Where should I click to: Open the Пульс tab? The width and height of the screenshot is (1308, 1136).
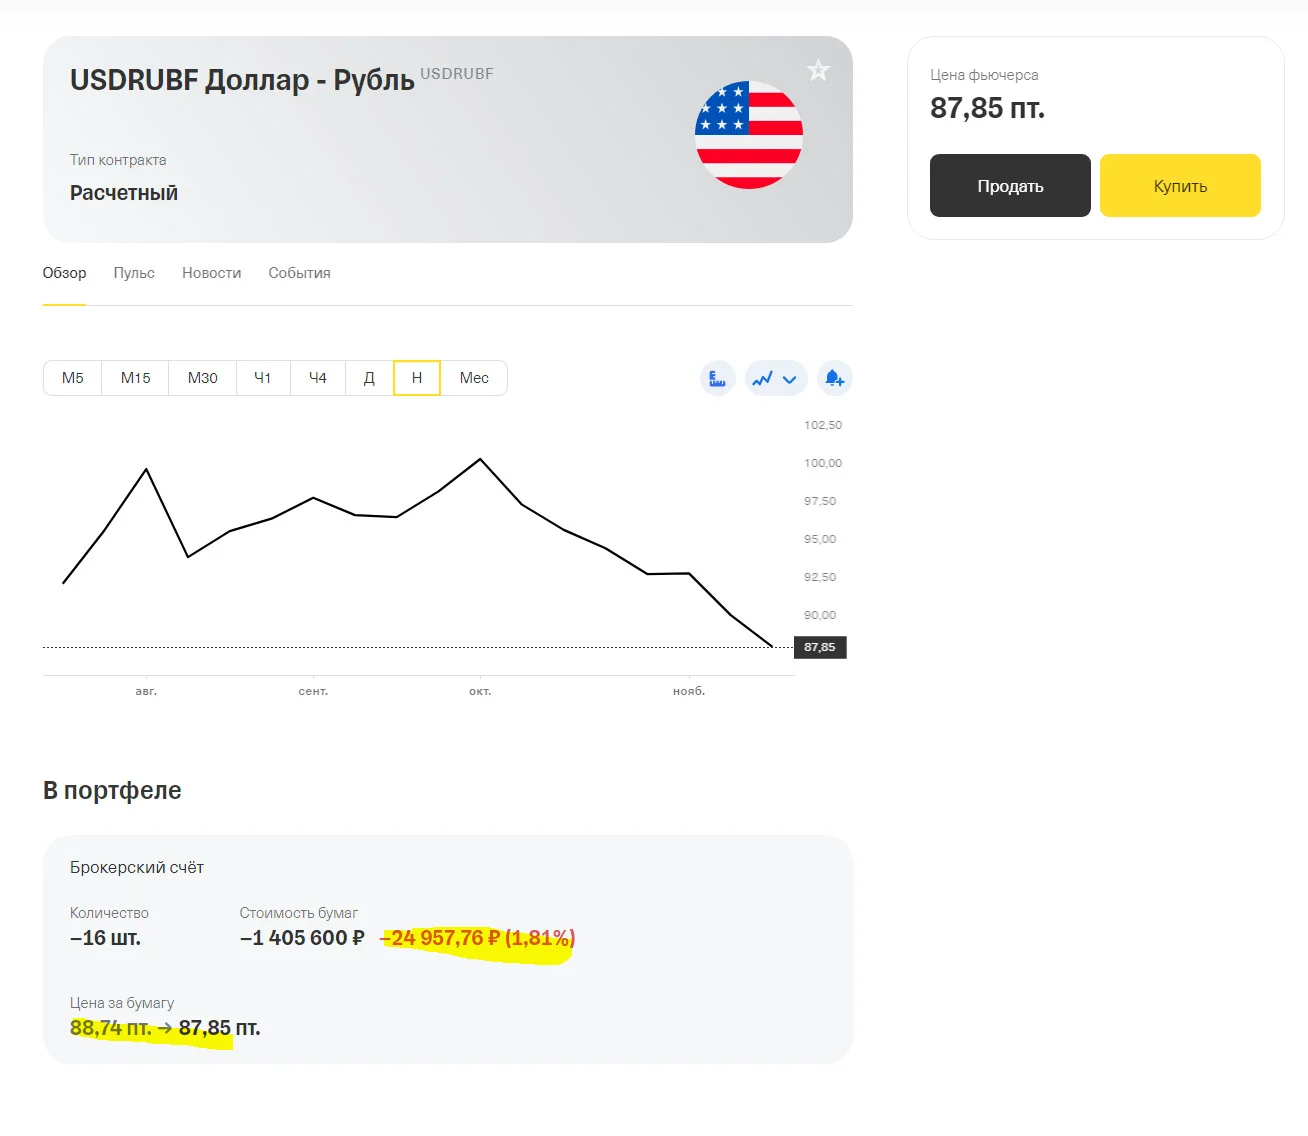pos(134,273)
